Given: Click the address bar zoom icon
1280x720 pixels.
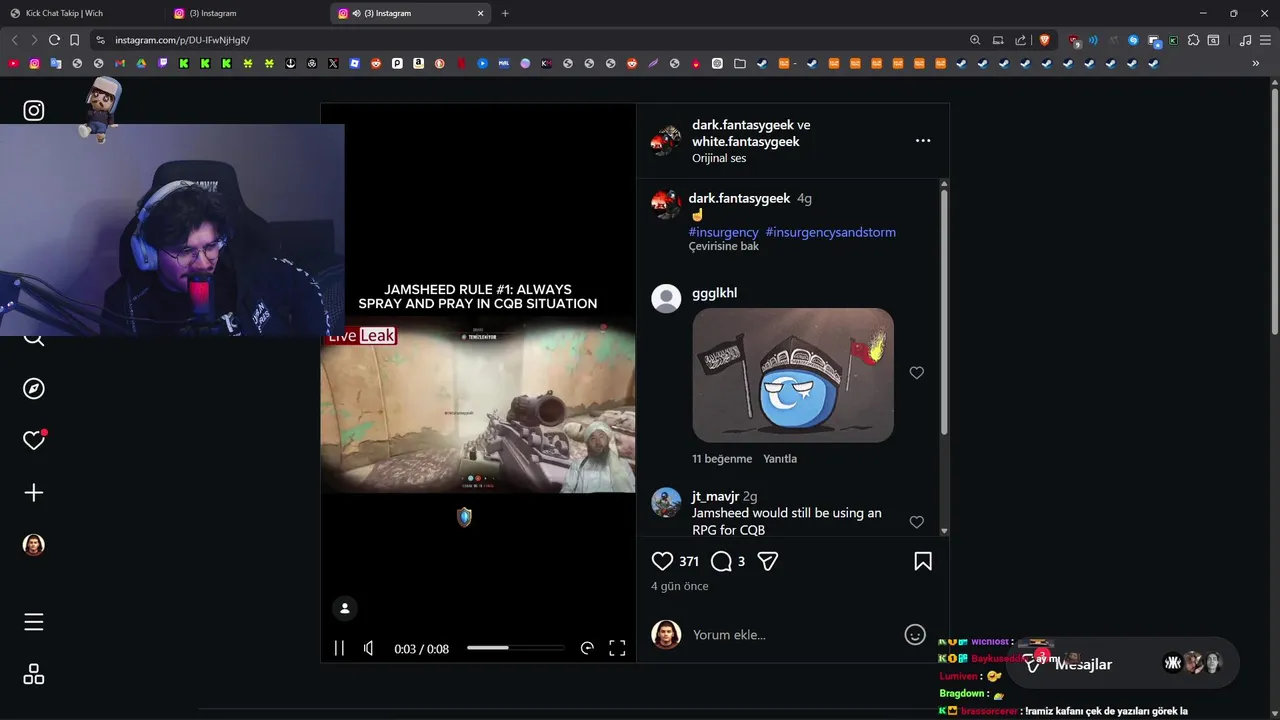Looking at the screenshot, I should tap(975, 40).
